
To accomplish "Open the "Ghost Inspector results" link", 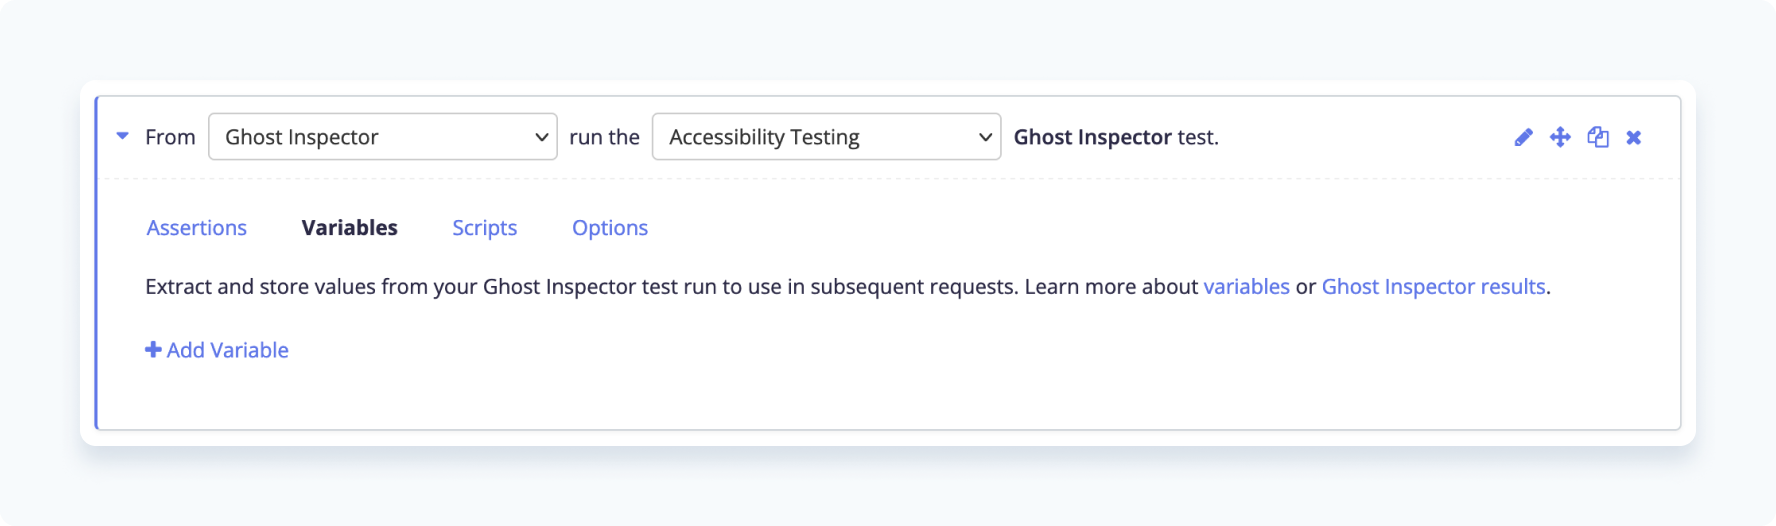I will pos(1433,287).
